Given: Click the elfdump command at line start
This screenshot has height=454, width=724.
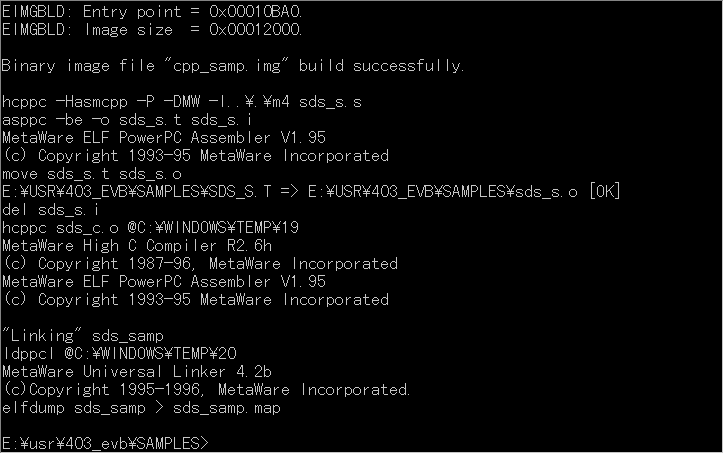Looking at the screenshot, I should pyautogui.click(x=37, y=408).
